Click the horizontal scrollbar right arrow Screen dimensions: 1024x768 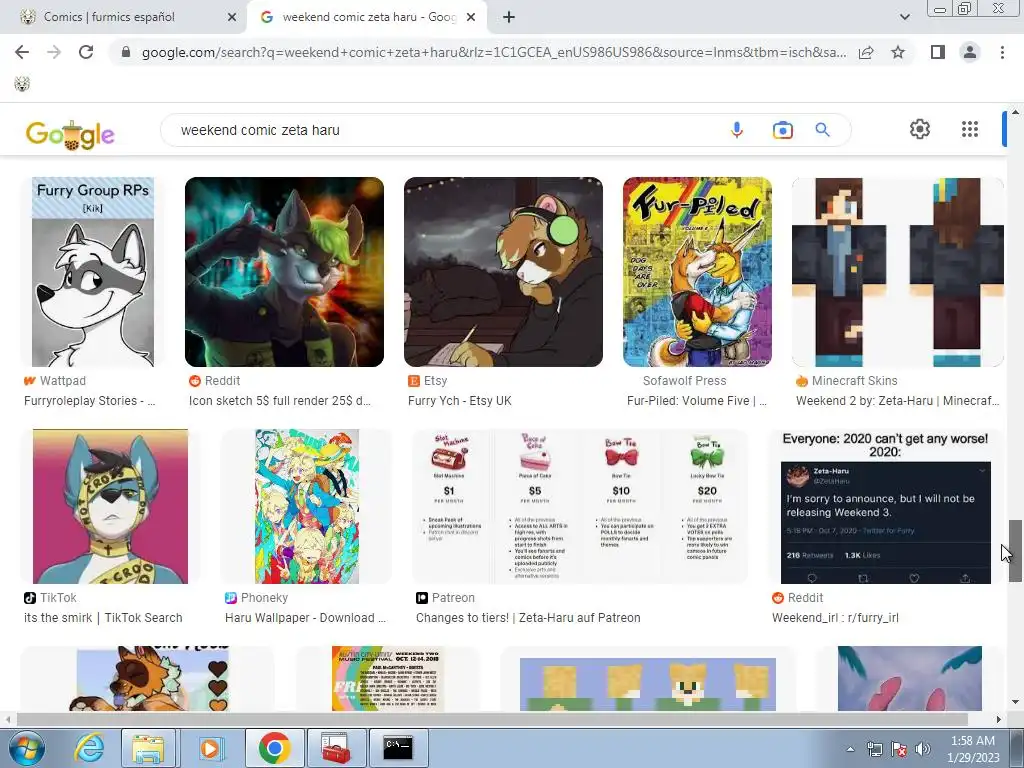pyautogui.click(x=999, y=719)
